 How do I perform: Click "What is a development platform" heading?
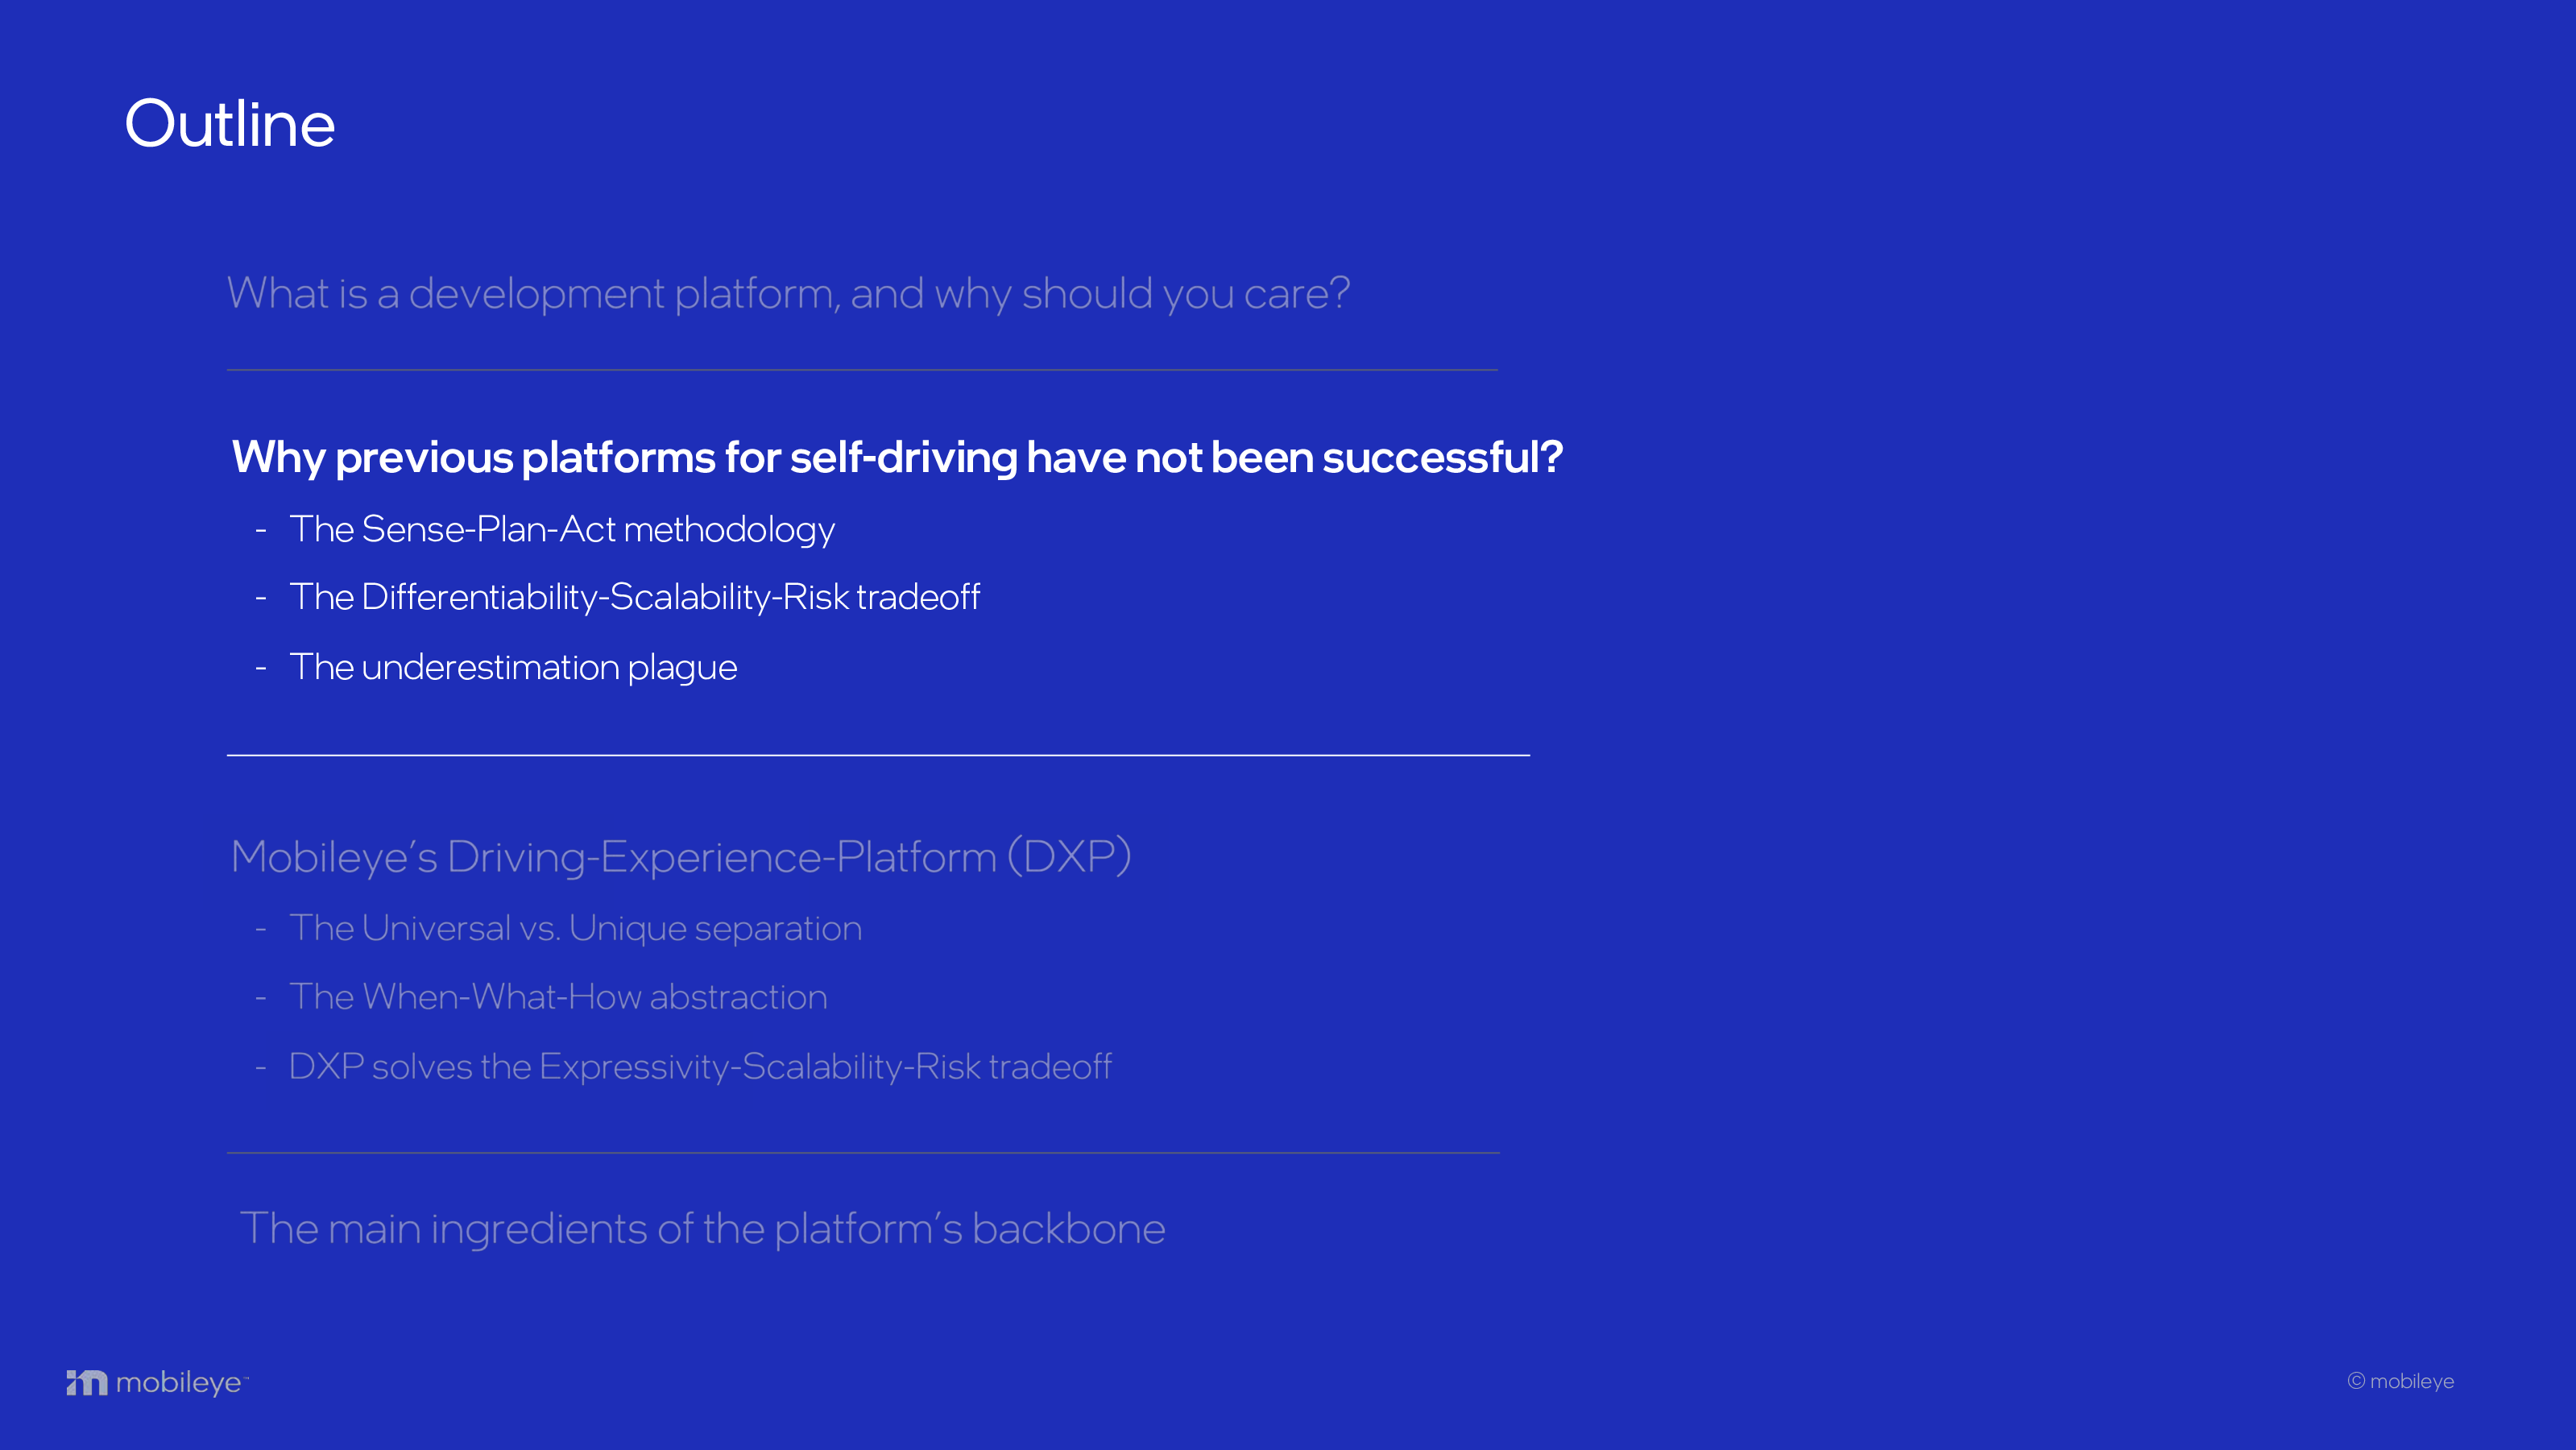[788, 294]
